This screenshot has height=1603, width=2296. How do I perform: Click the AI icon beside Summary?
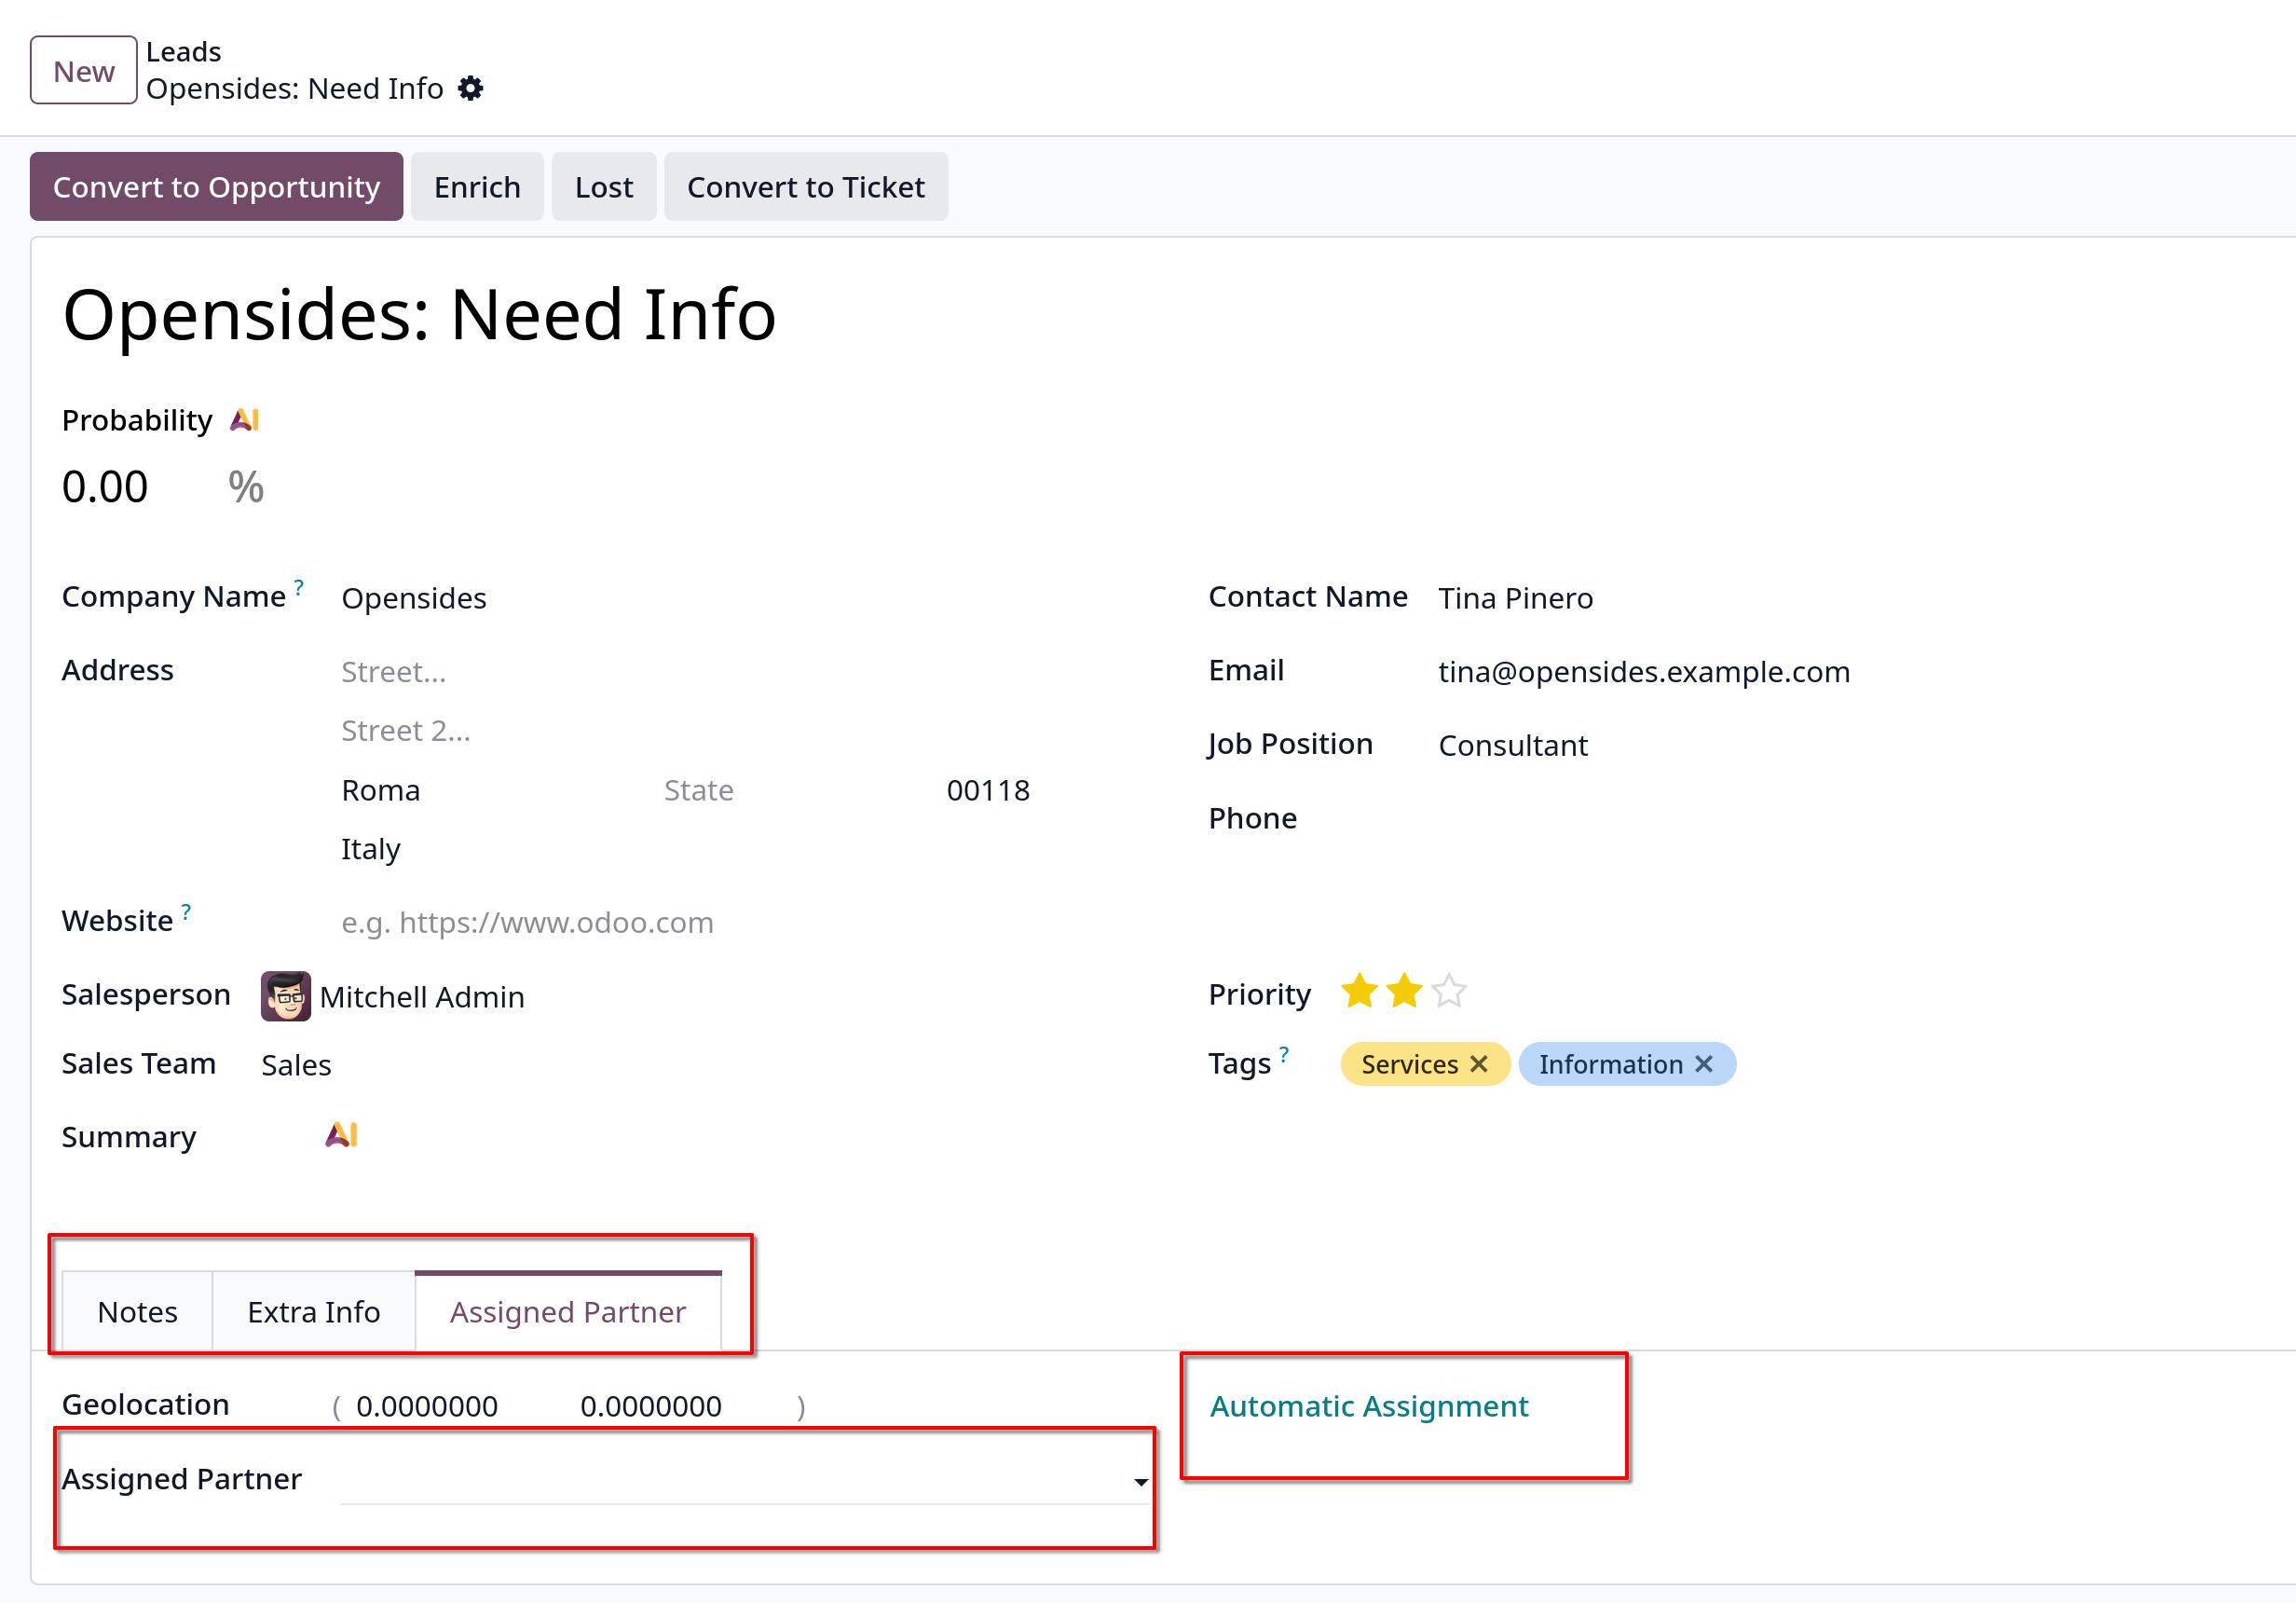click(x=342, y=1135)
